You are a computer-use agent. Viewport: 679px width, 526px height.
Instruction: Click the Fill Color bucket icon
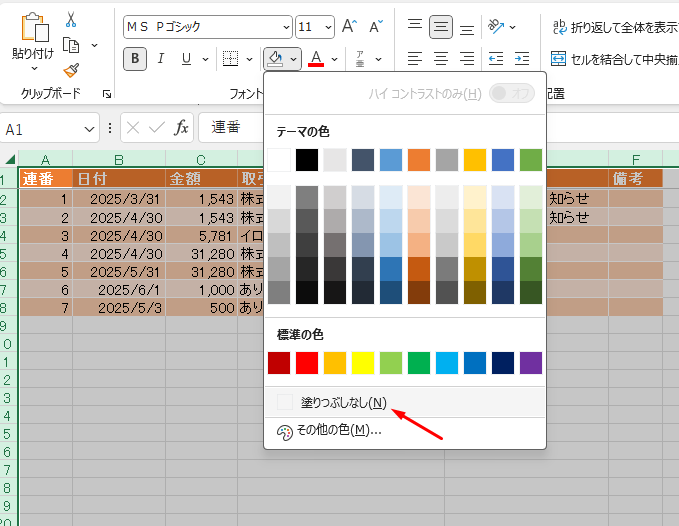(275, 58)
